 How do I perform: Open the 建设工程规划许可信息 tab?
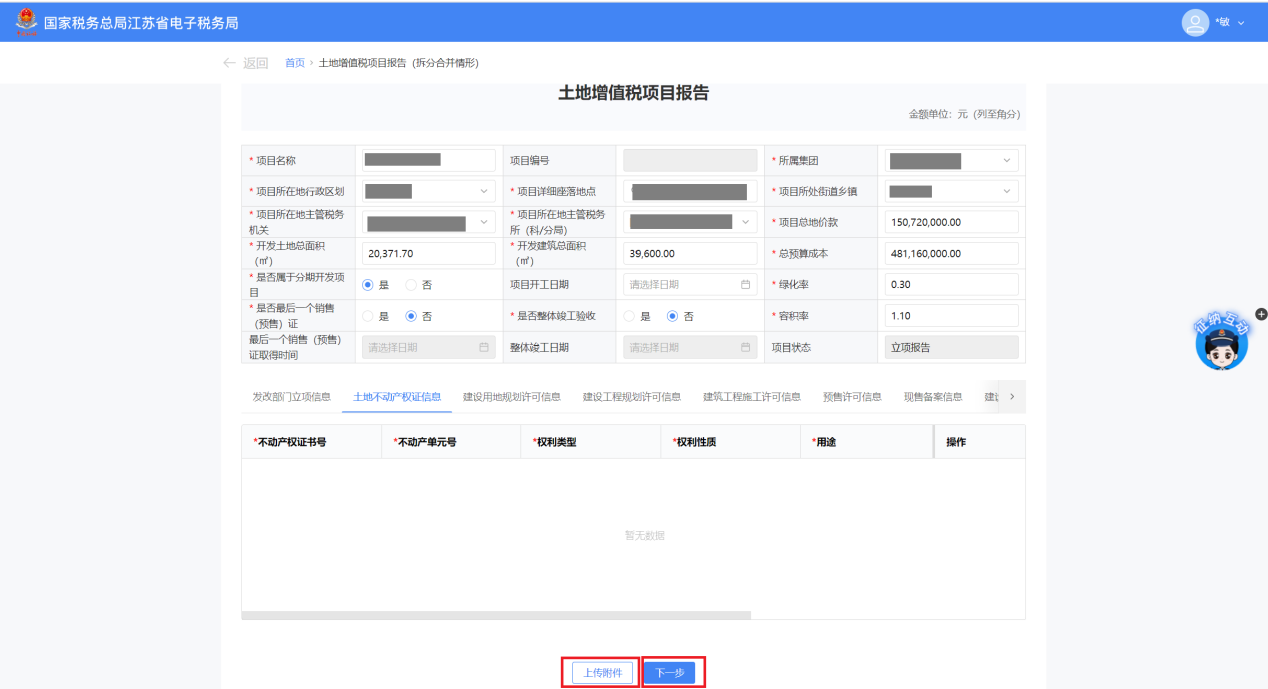[632, 397]
